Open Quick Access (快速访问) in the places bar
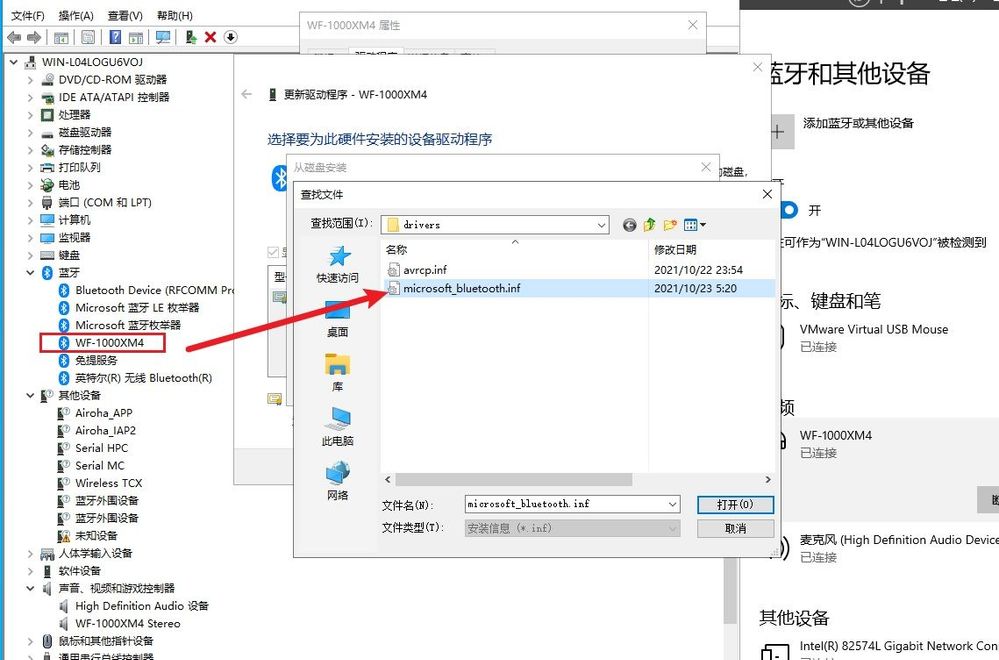 pos(338,264)
